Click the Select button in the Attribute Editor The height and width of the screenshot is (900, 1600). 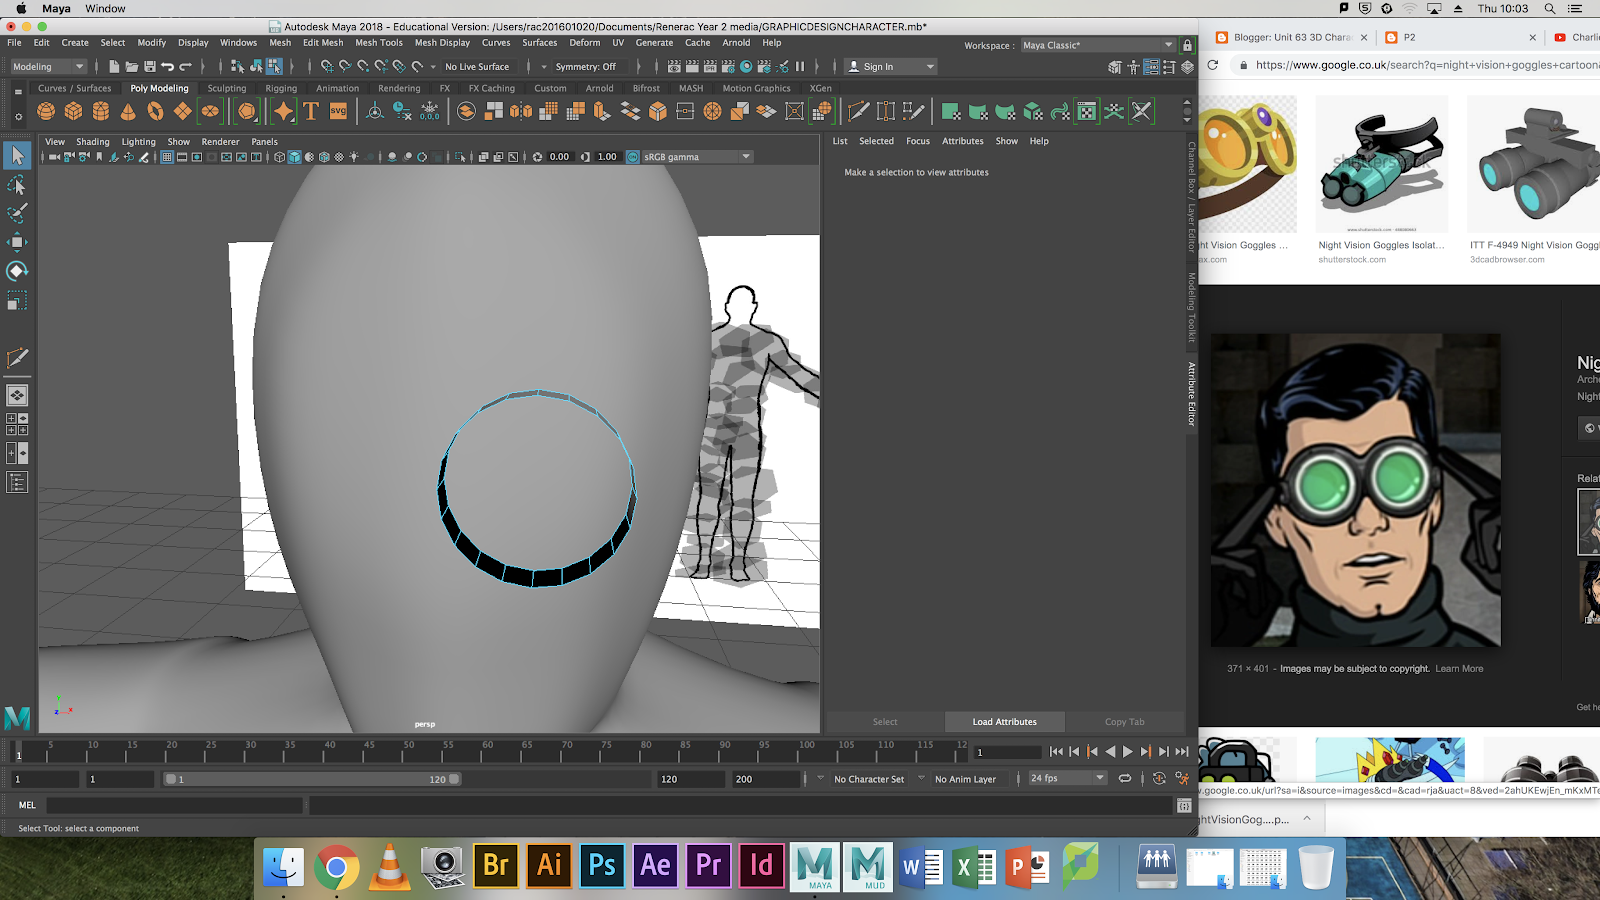885,722
